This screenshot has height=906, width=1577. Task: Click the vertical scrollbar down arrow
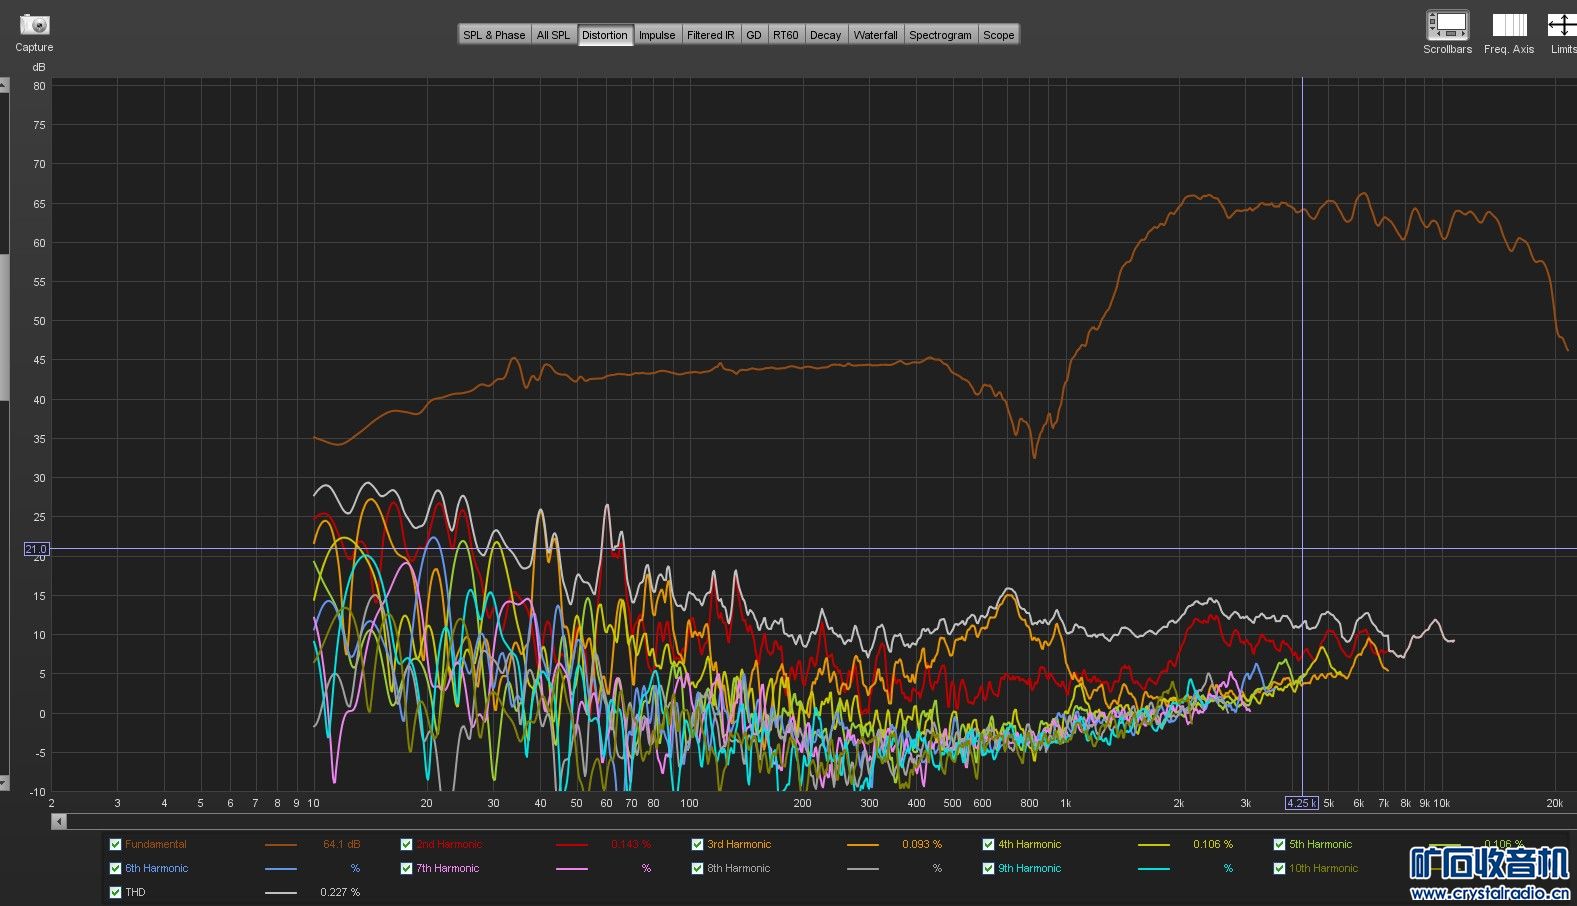coord(4,783)
